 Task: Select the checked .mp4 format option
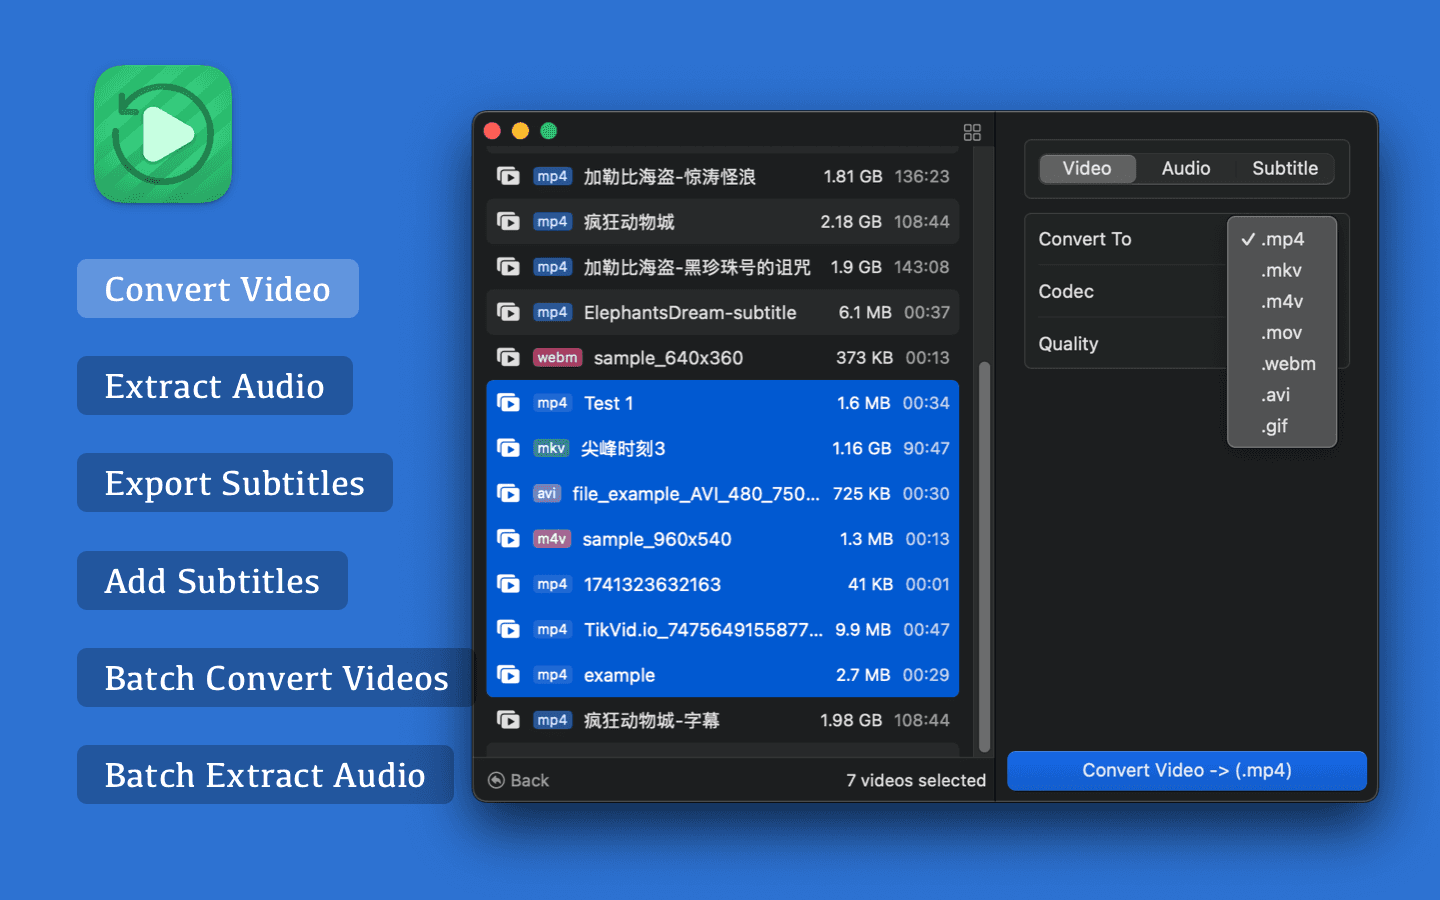(x=1282, y=240)
